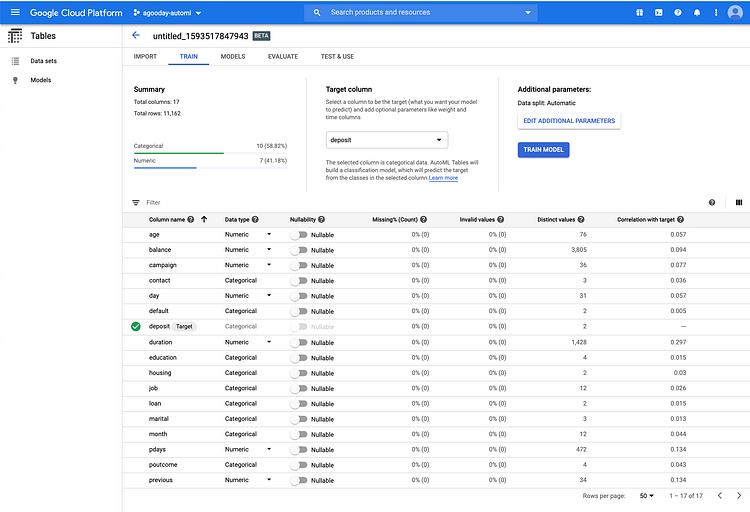This screenshot has width=750, height=512.
Task: Open data type dropdown for age
Action: (269, 234)
